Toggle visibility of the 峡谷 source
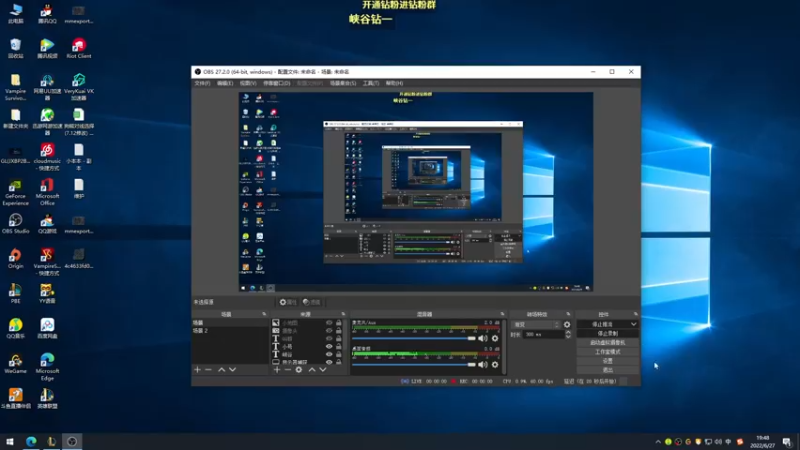Viewport: 800px width, 450px height. [x=329, y=354]
